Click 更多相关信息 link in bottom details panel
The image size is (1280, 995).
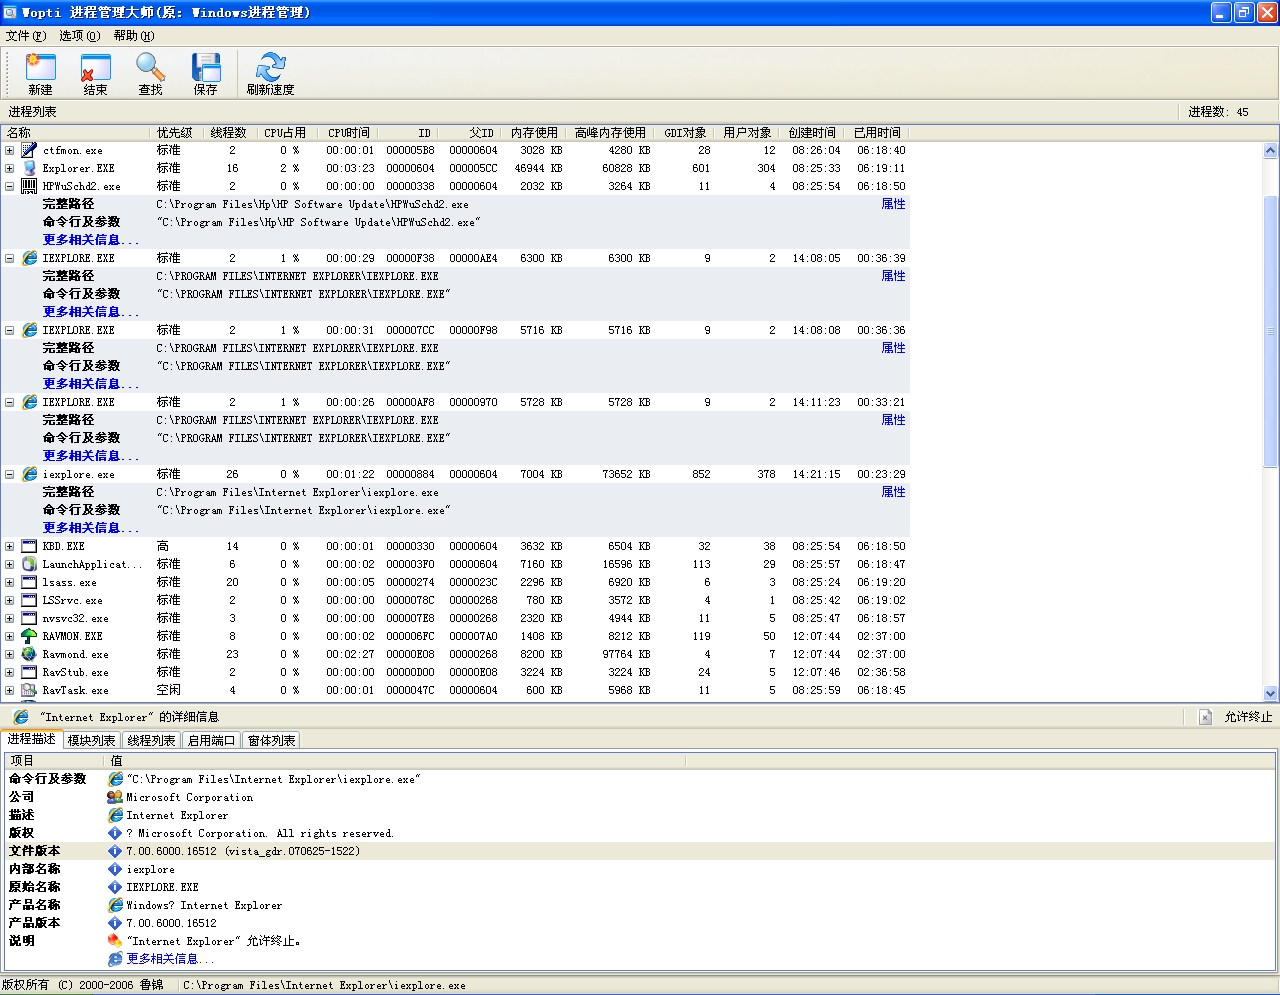coord(169,959)
